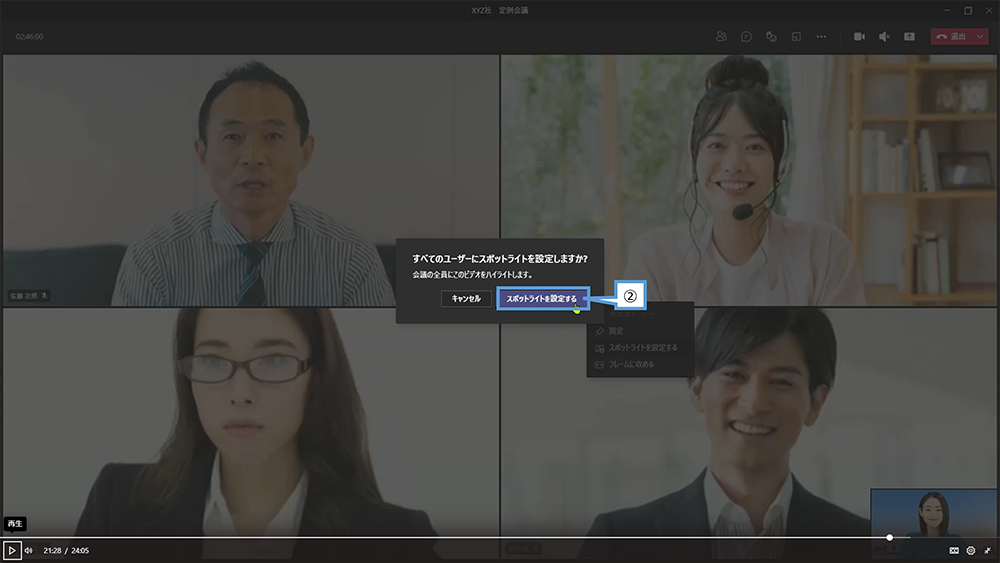Click the 02:46:00 meeting duration timer
Image resolution: width=1000 pixels, height=563 pixels.
click(29, 37)
